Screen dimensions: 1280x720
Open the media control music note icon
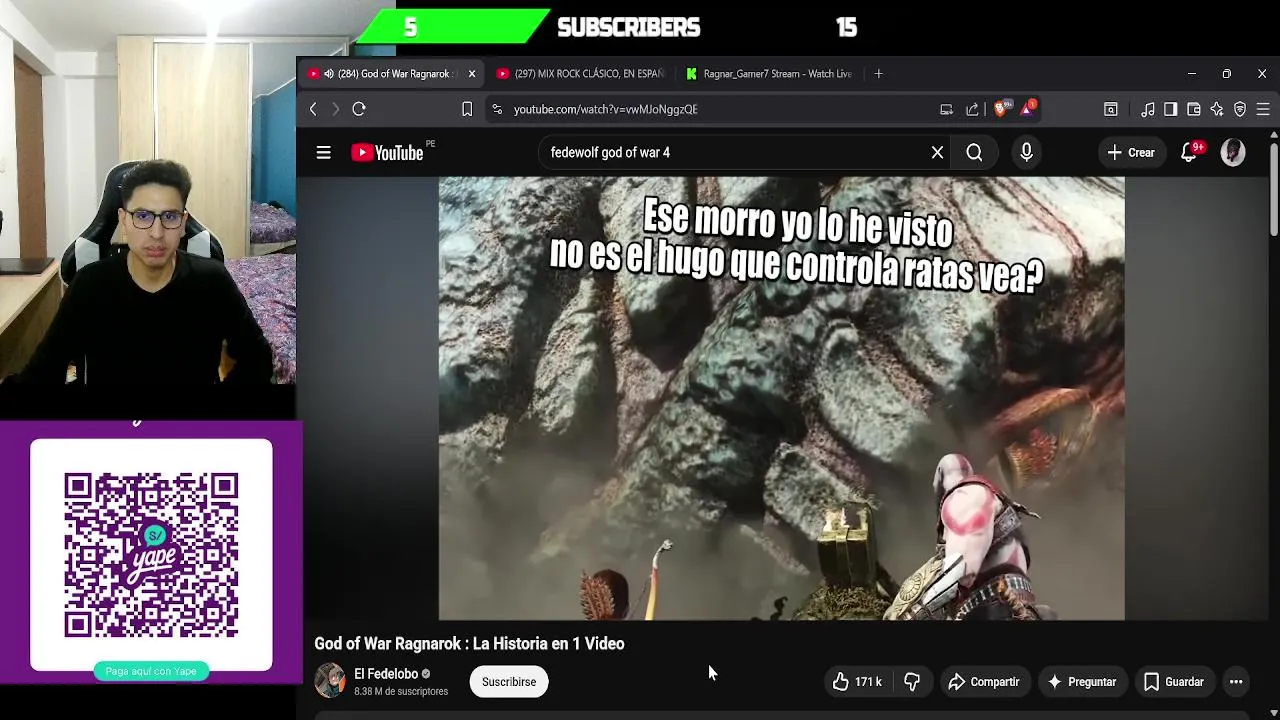click(x=1148, y=109)
